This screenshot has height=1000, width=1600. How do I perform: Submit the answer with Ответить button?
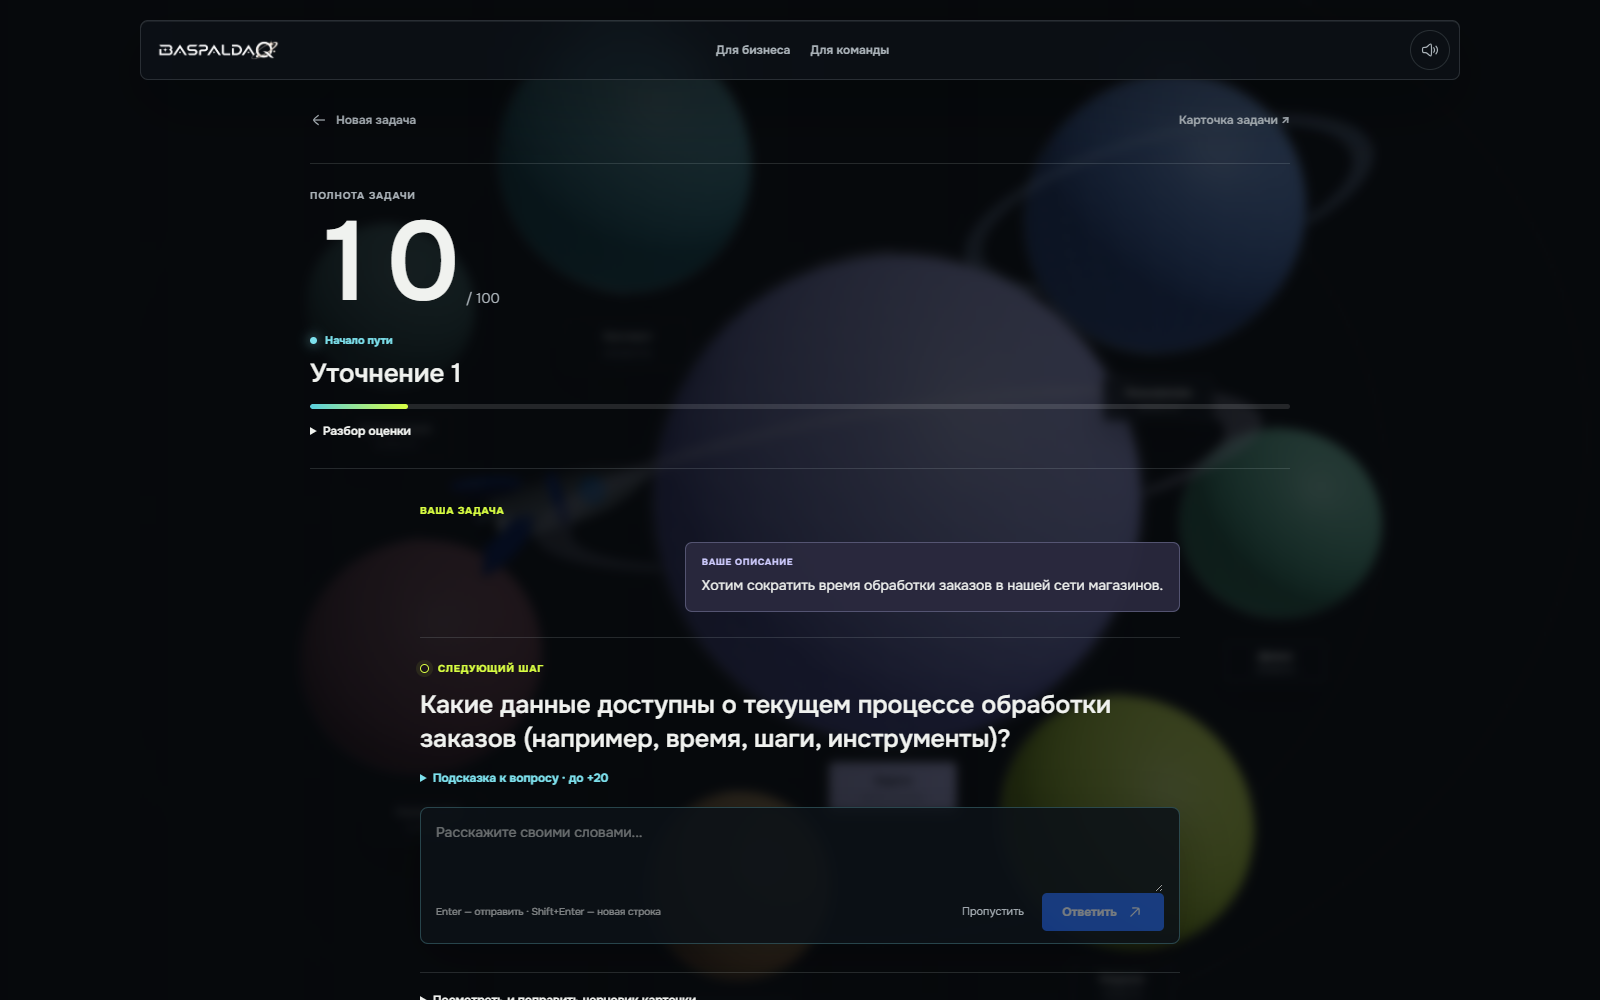tap(1102, 912)
